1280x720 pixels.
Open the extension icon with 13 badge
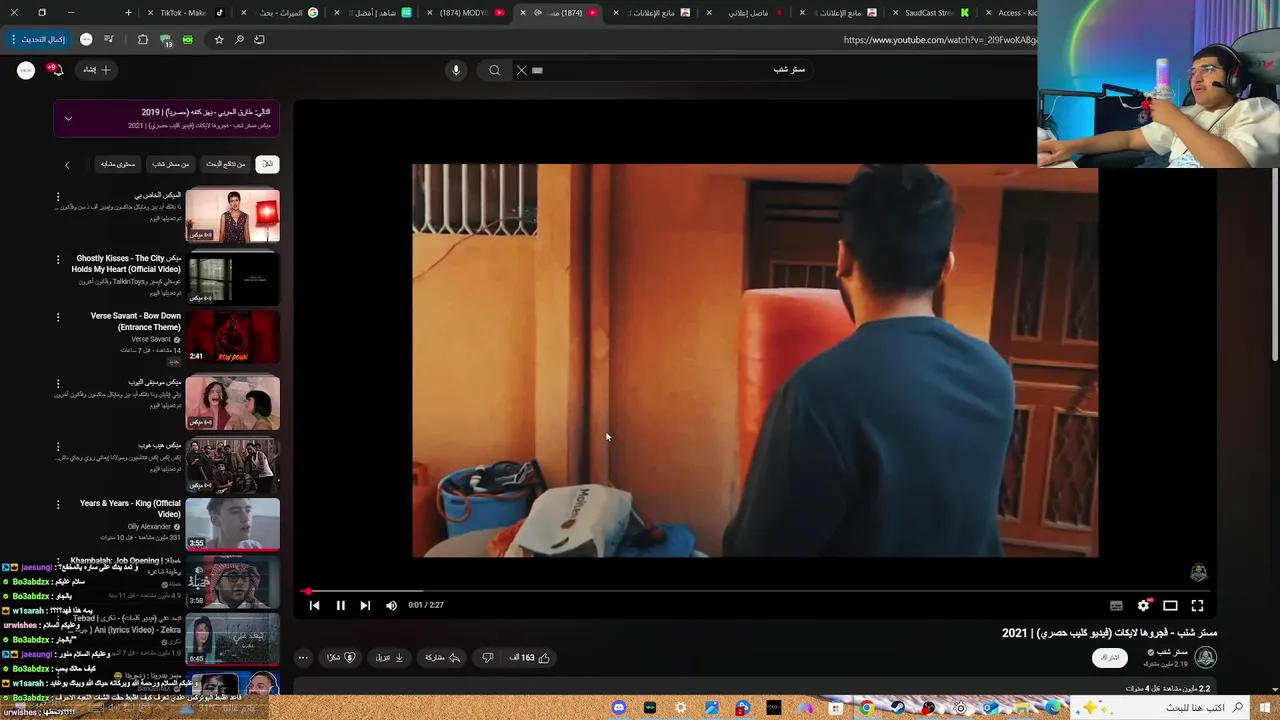[165, 40]
